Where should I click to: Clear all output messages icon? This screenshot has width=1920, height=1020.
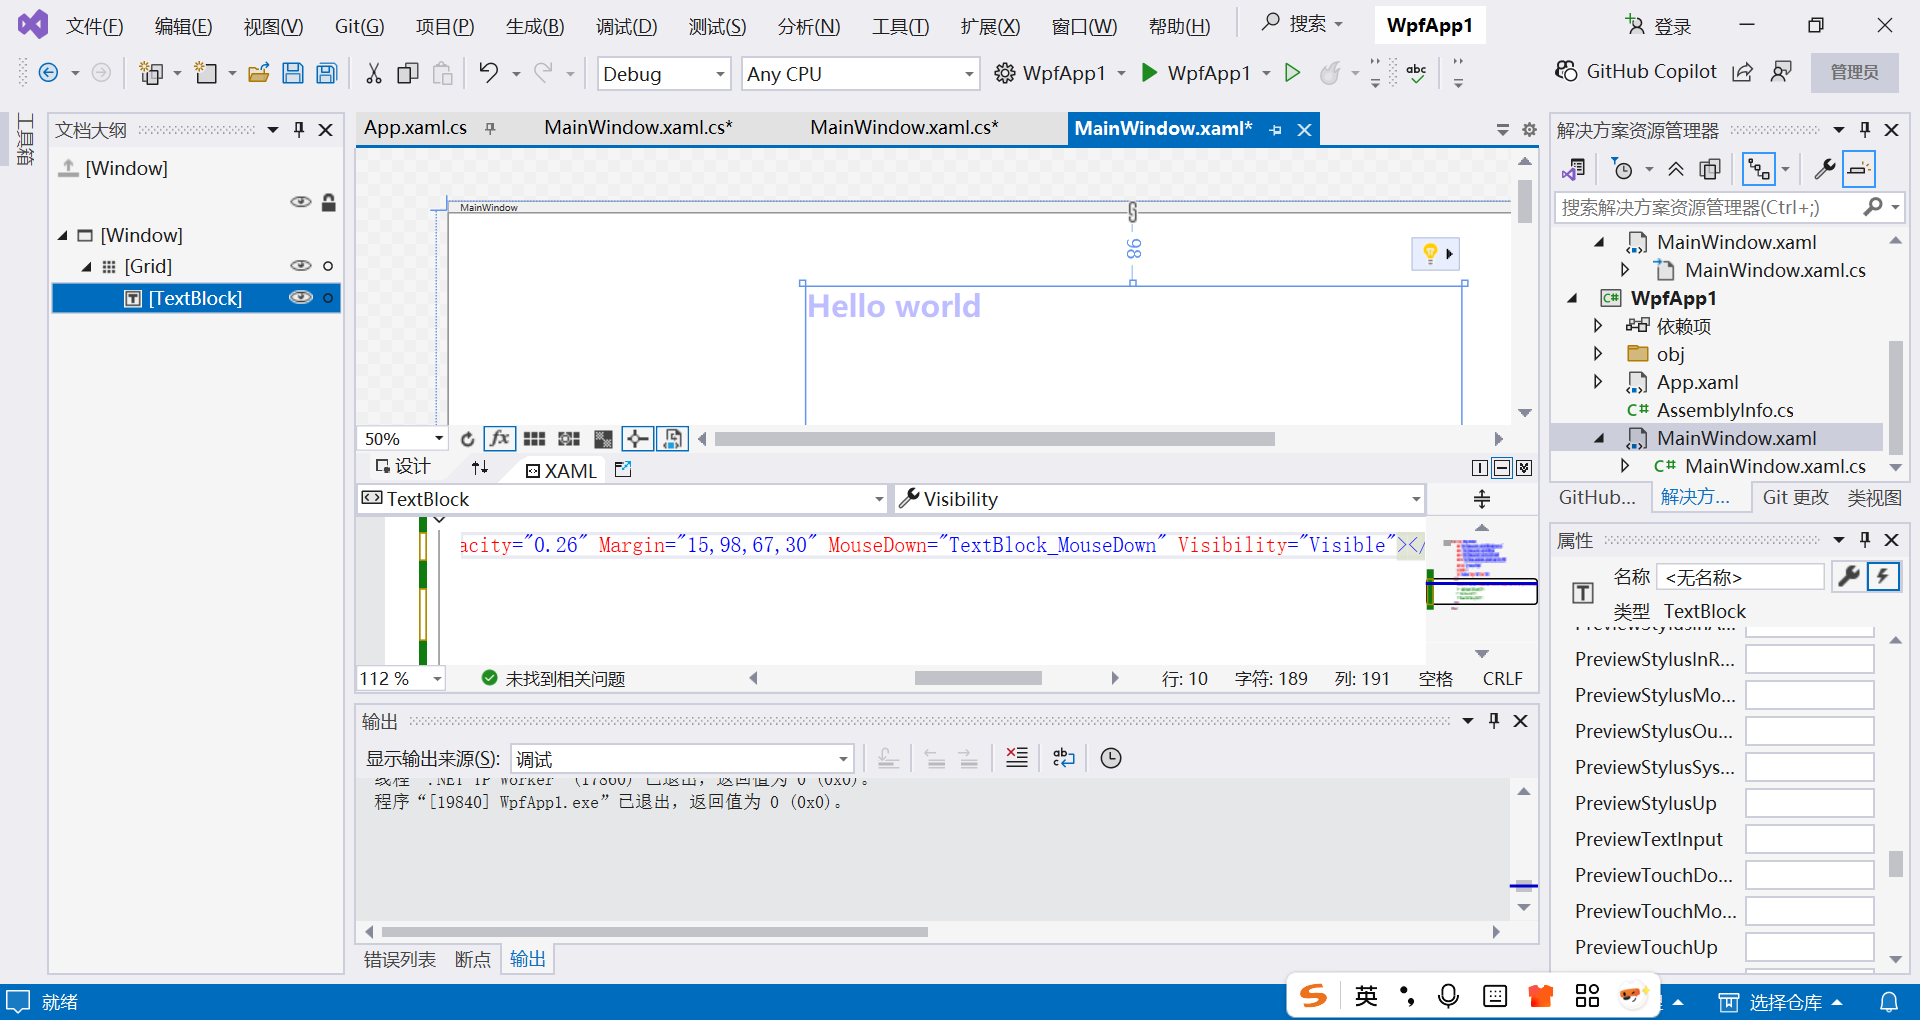(x=1017, y=758)
